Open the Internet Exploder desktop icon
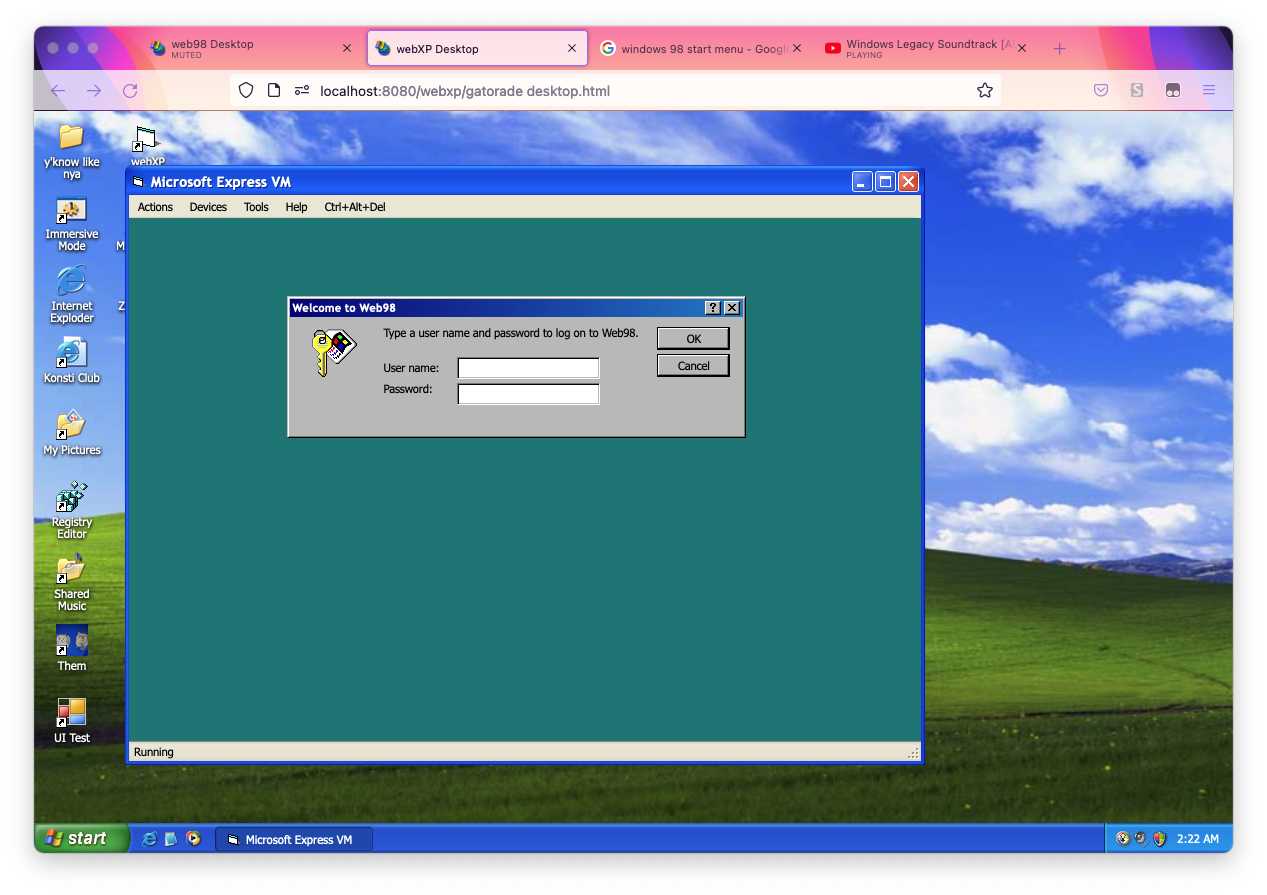The height and width of the screenshot is (895, 1267). (x=71, y=282)
